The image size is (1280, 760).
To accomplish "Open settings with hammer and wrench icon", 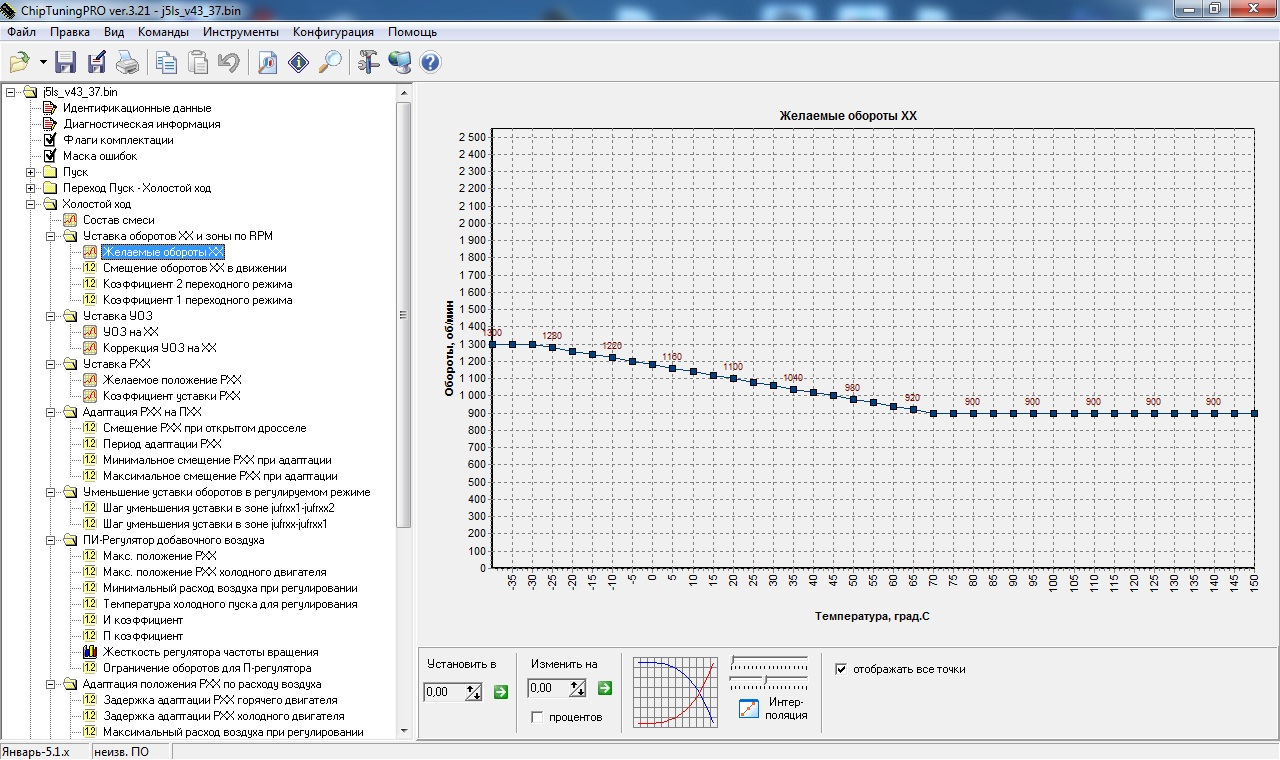I will (x=368, y=62).
